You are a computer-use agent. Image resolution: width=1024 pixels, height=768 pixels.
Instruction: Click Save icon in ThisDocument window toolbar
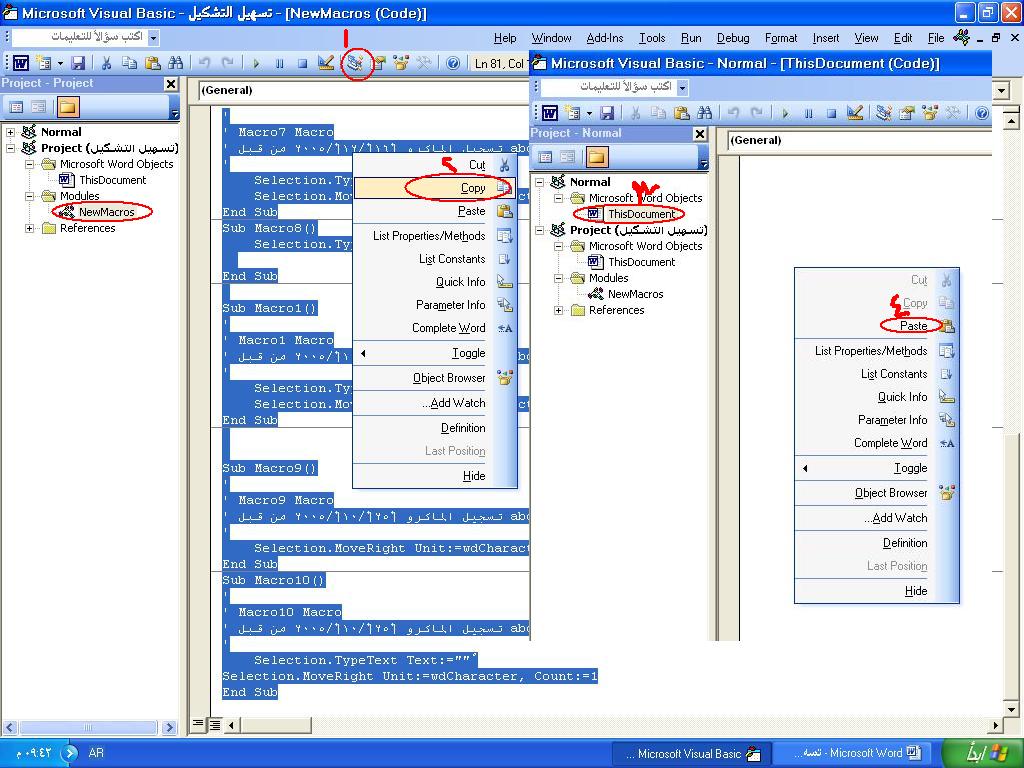[x=607, y=113]
